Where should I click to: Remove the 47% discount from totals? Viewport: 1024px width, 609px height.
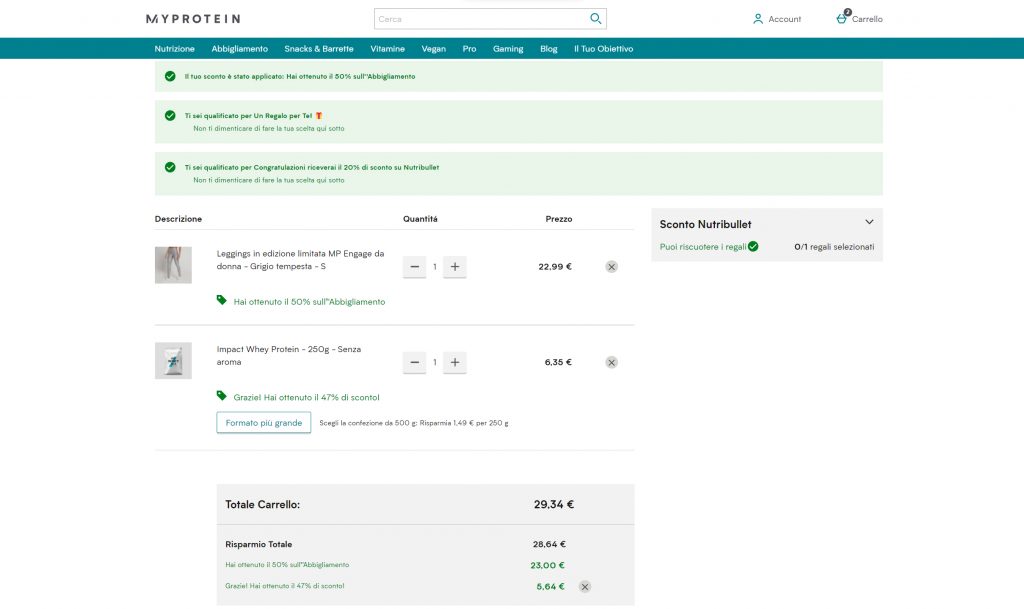pos(585,587)
